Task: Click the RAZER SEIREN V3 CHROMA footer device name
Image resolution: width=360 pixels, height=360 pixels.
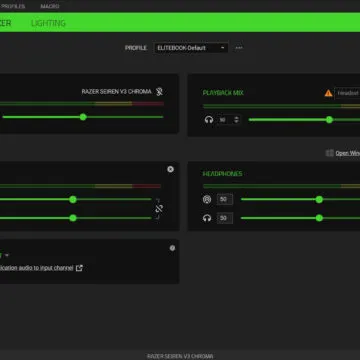Action: pyautogui.click(x=180, y=356)
